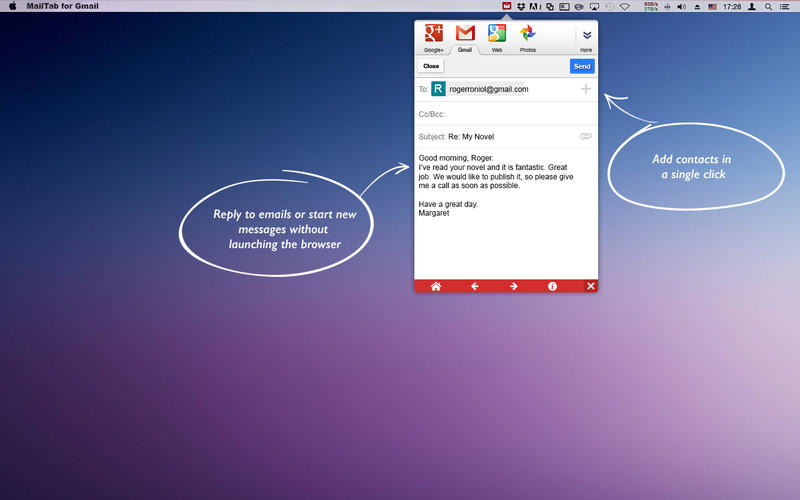Screen dimensions: 800x500
Task: Click the Home icon in red toolbar
Action: [436, 286]
